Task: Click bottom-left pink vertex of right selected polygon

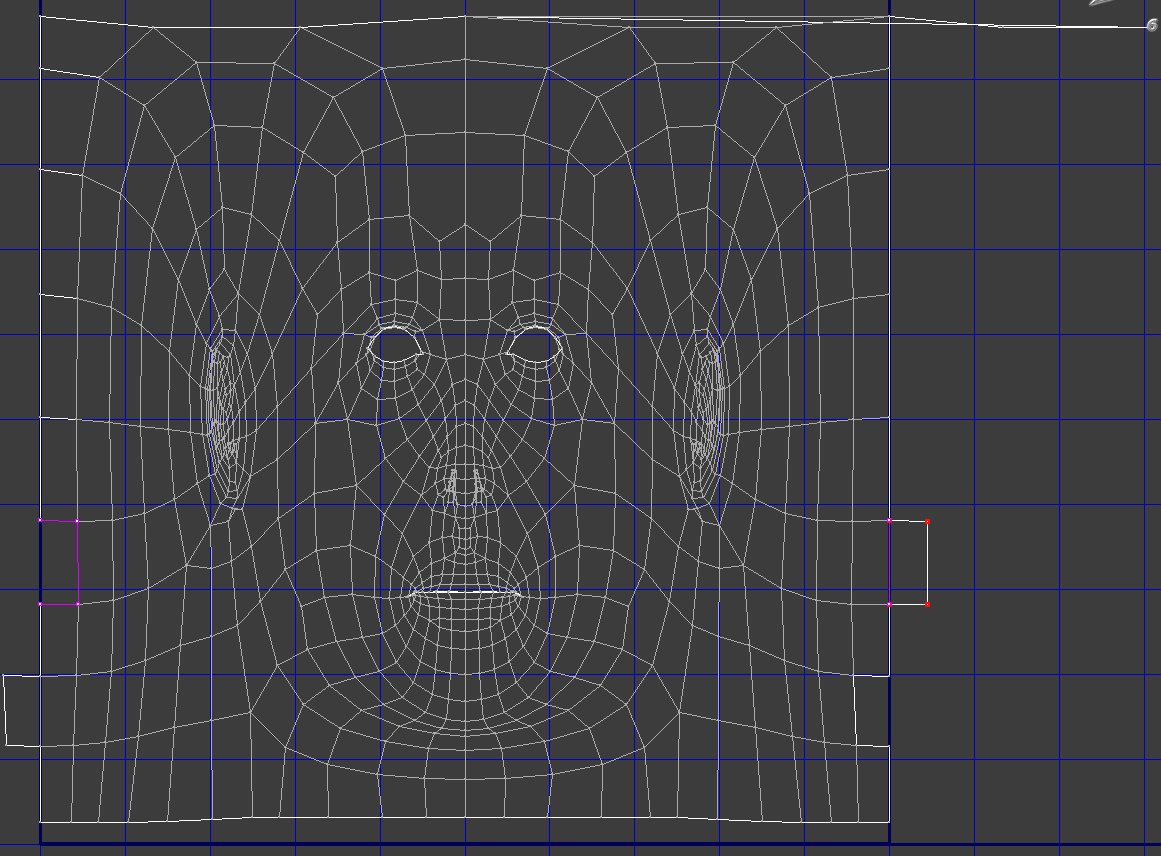Action: pos(890,604)
